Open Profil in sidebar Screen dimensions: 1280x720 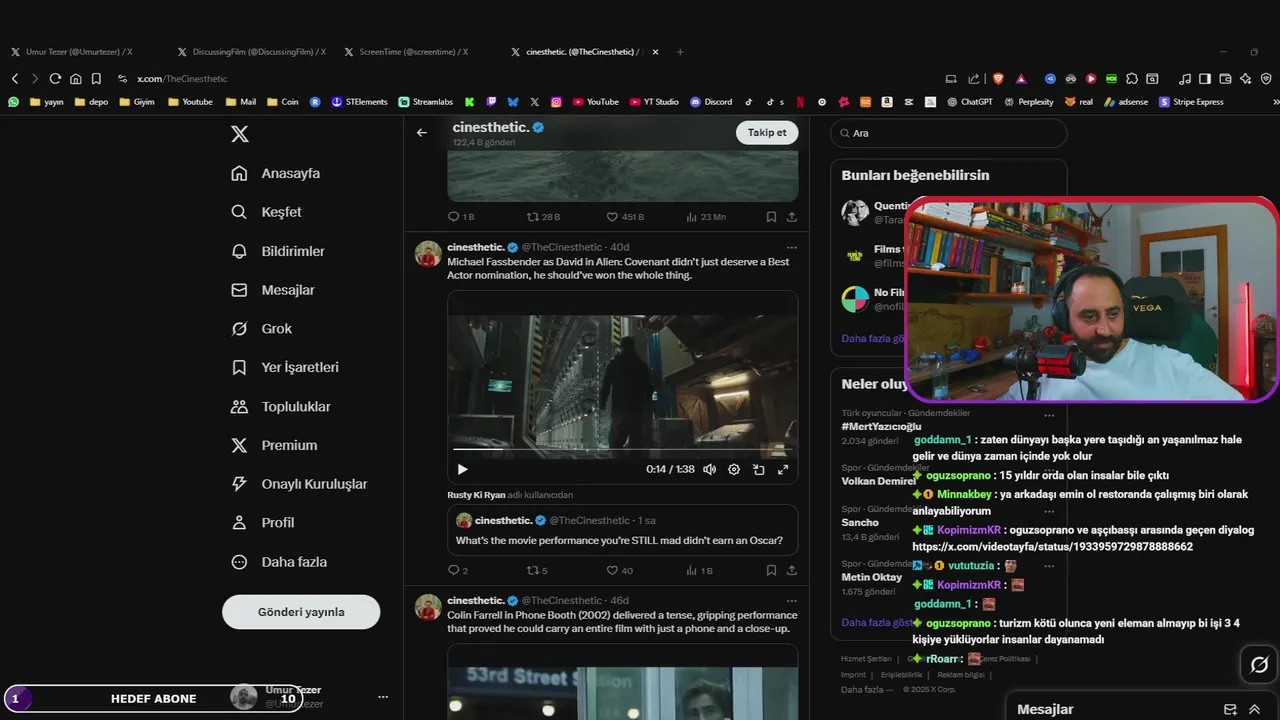(263, 523)
